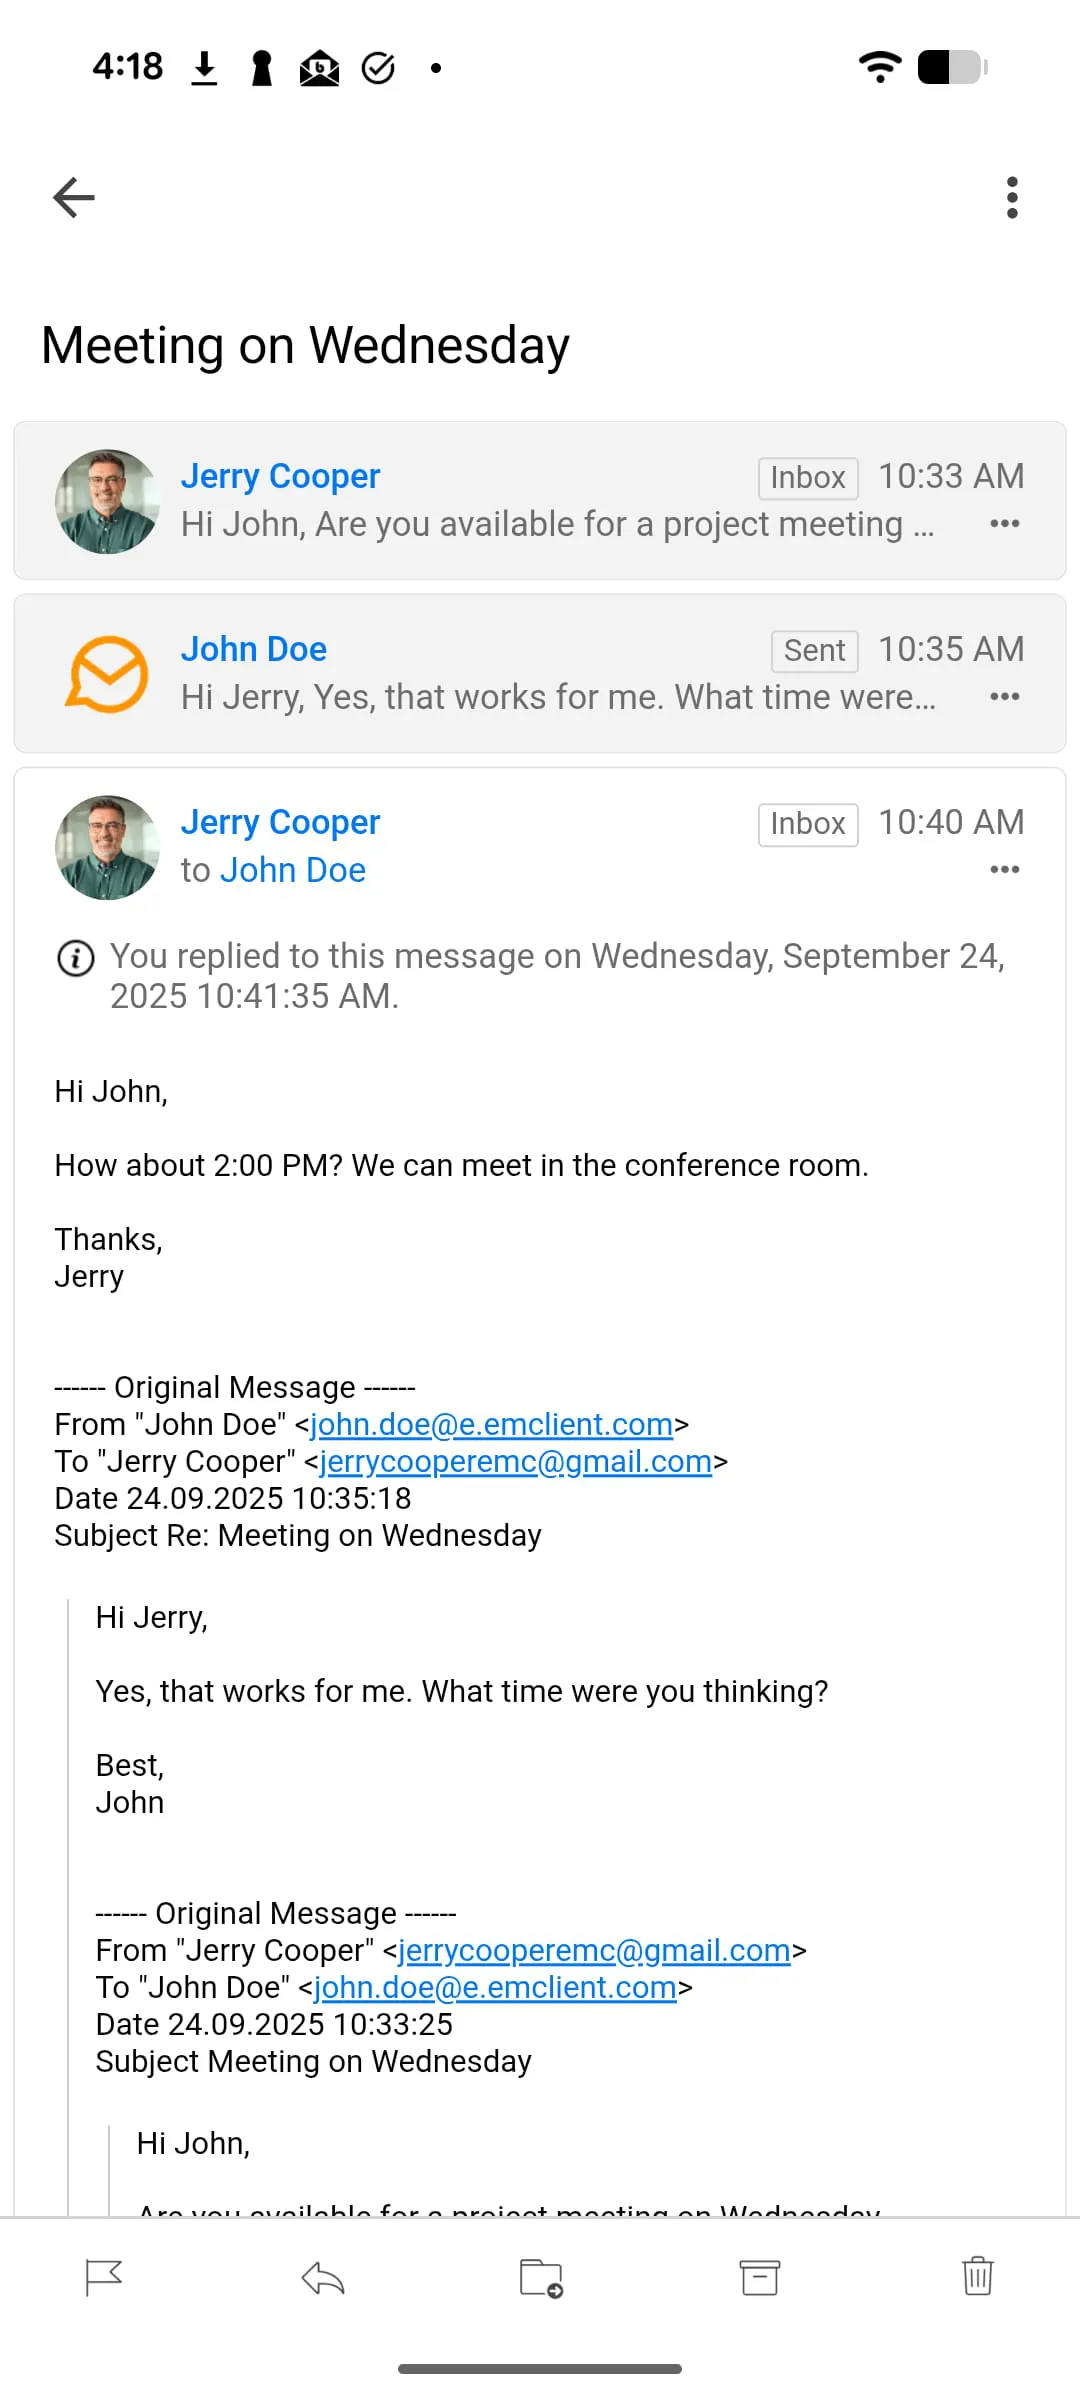
Task: Tap the John Doe recipient link
Action: (293, 870)
